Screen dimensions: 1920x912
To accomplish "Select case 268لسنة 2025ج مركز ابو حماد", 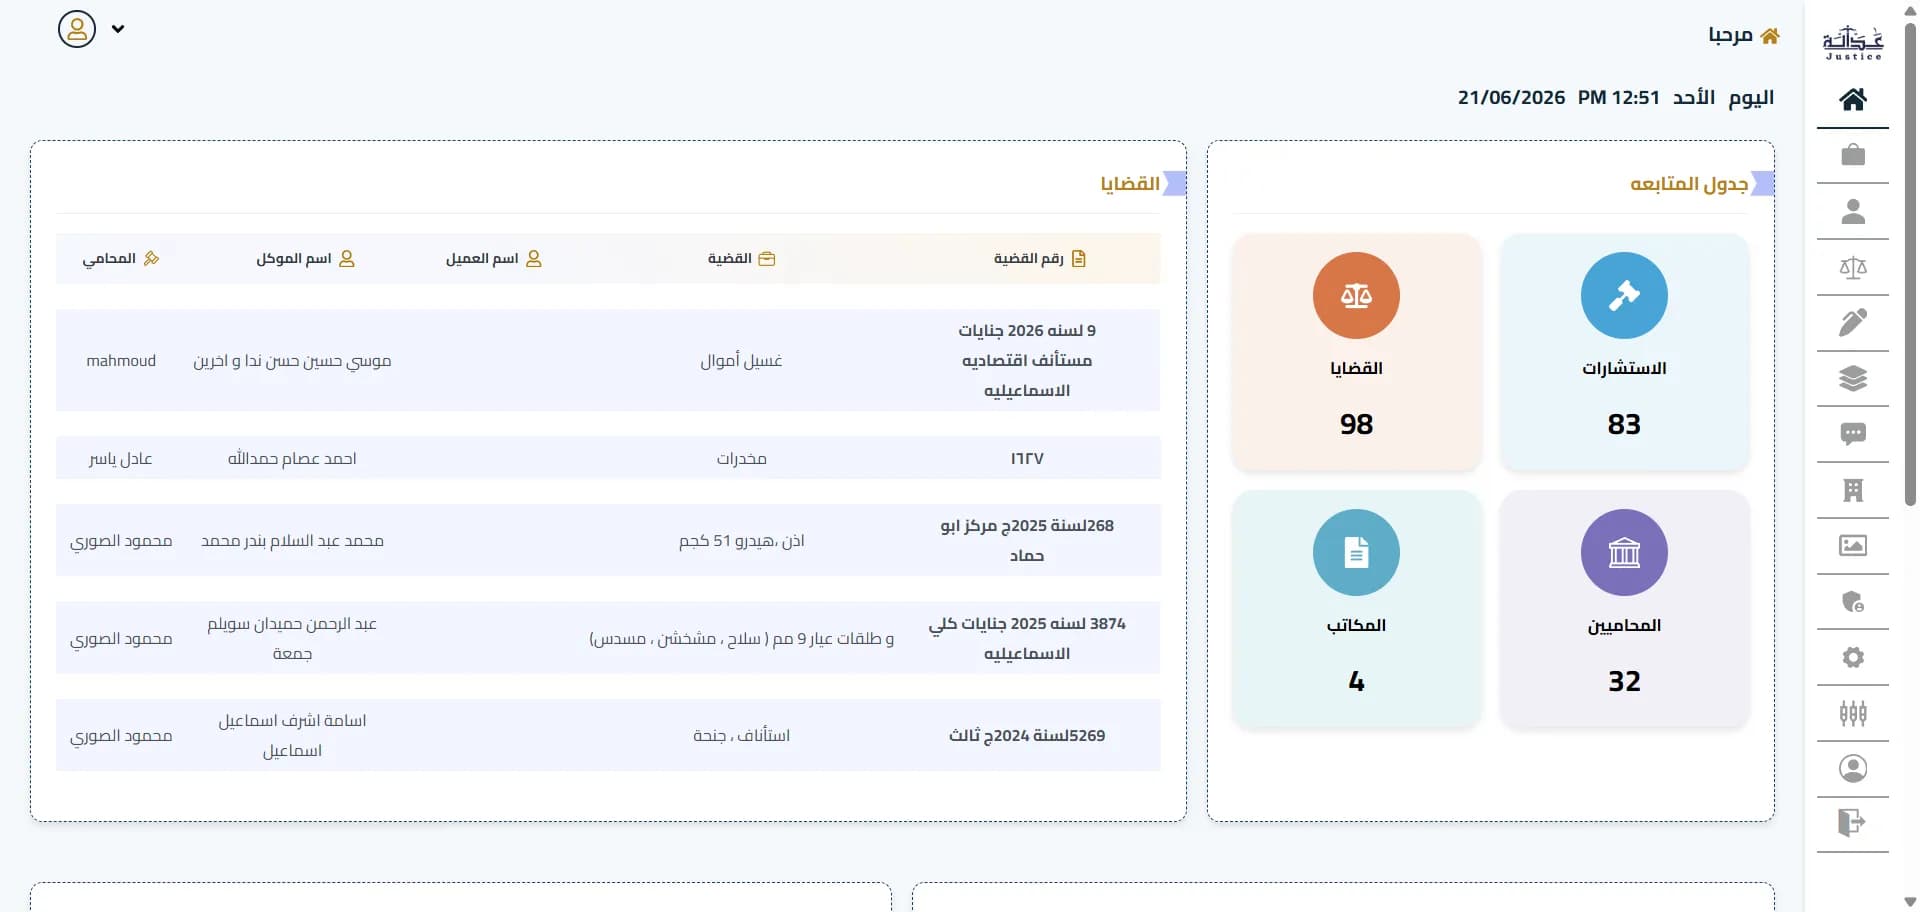I will [1027, 540].
